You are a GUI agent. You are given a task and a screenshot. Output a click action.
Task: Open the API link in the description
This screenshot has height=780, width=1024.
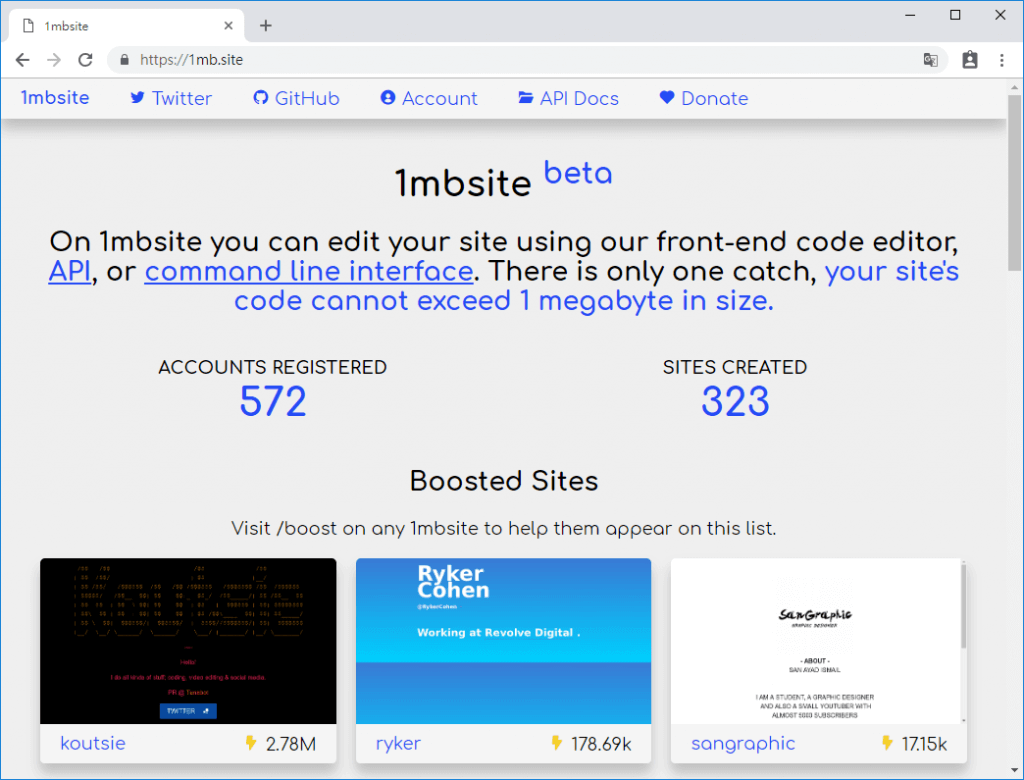pos(69,271)
